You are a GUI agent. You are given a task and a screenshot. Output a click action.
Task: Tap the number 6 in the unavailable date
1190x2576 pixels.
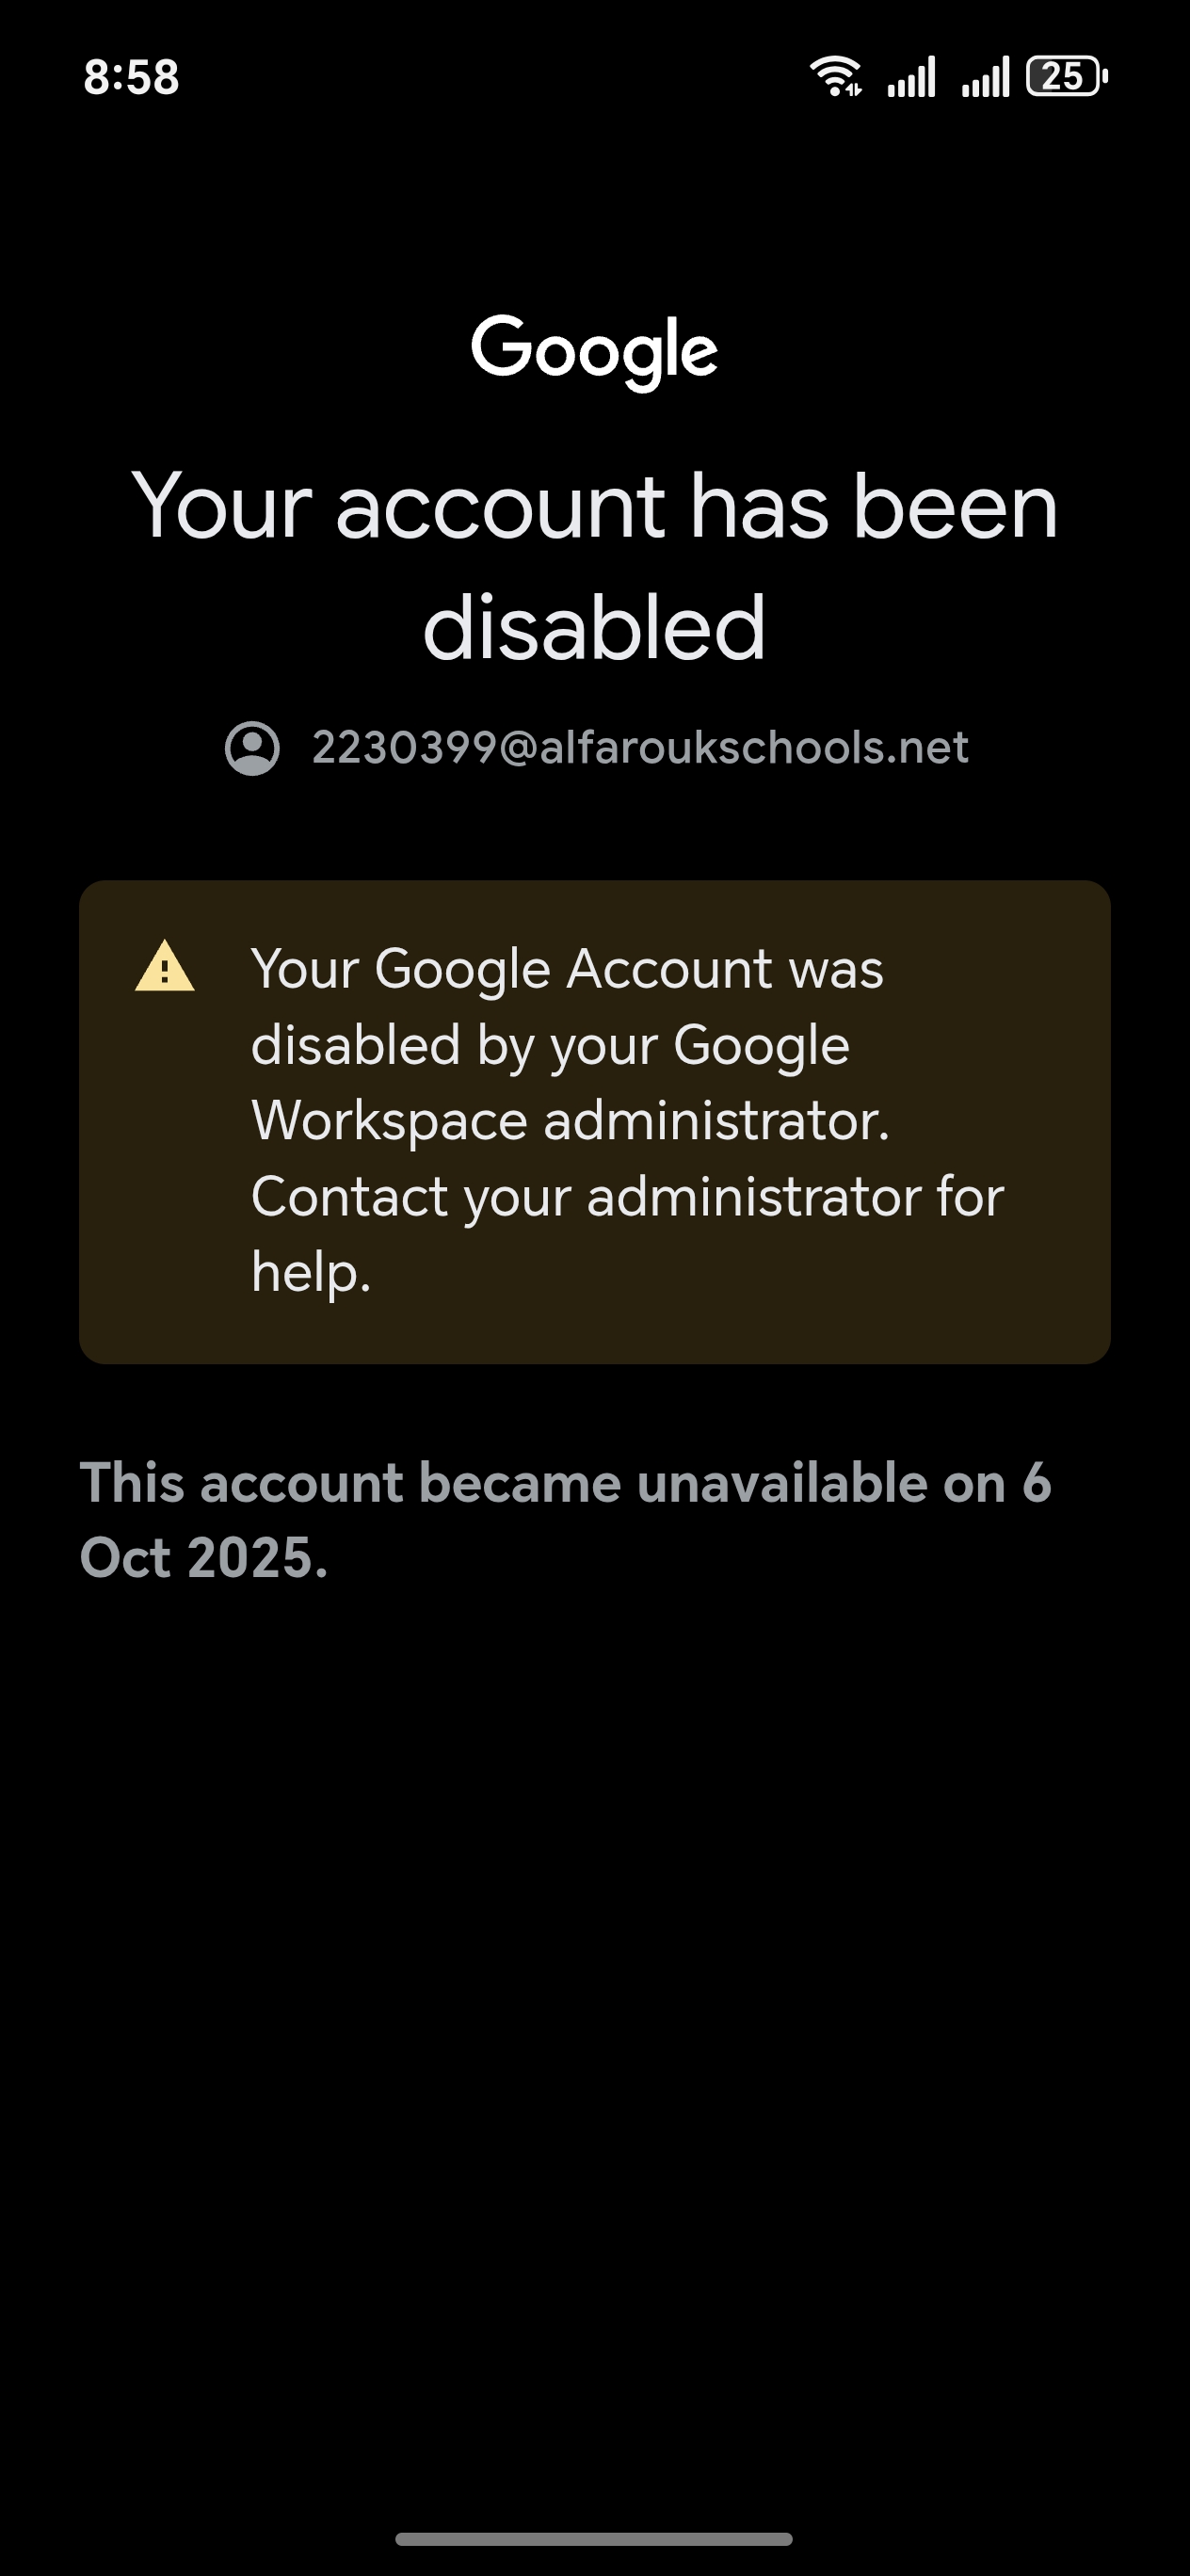point(1036,1482)
